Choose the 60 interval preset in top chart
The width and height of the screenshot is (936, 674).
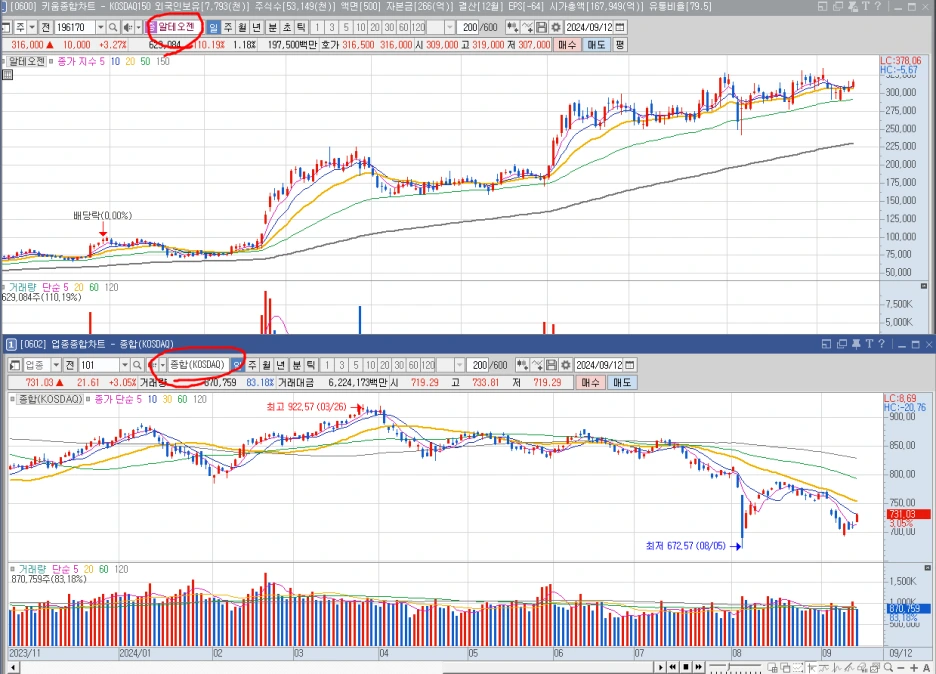[404, 27]
